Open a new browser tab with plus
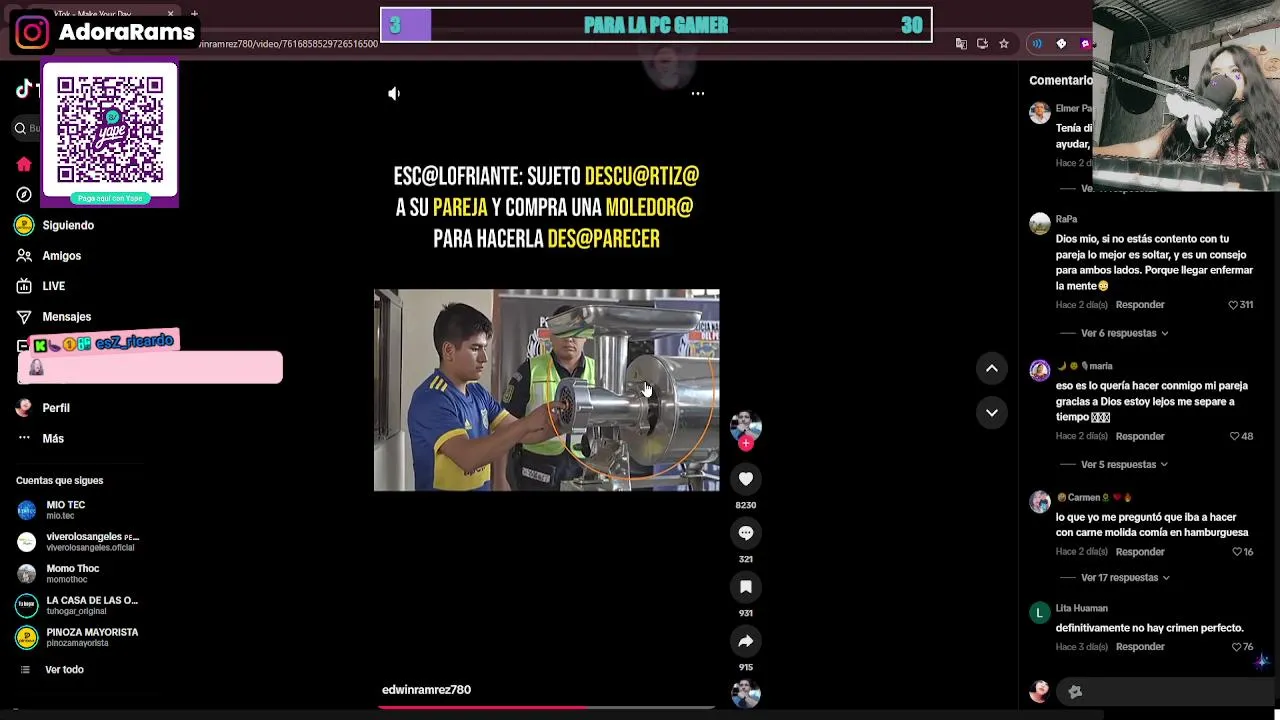The width and height of the screenshot is (1280, 720). pyautogui.click(x=194, y=14)
